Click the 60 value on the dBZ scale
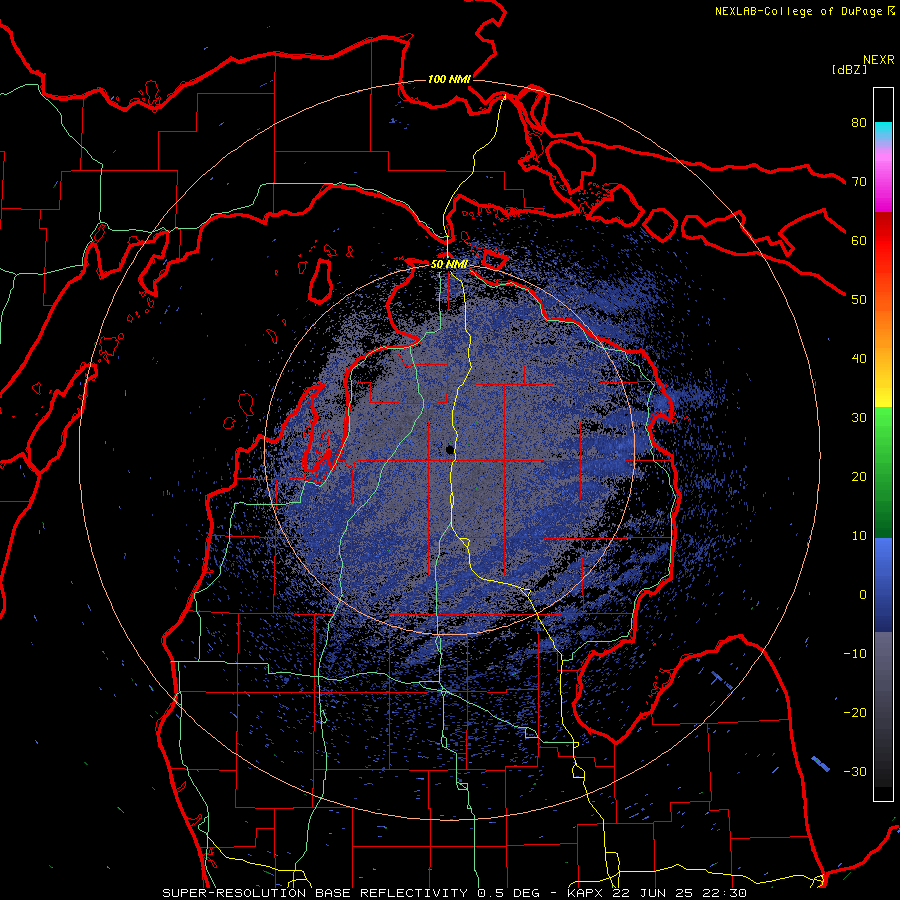Image resolution: width=900 pixels, height=900 pixels. (859, 240)
